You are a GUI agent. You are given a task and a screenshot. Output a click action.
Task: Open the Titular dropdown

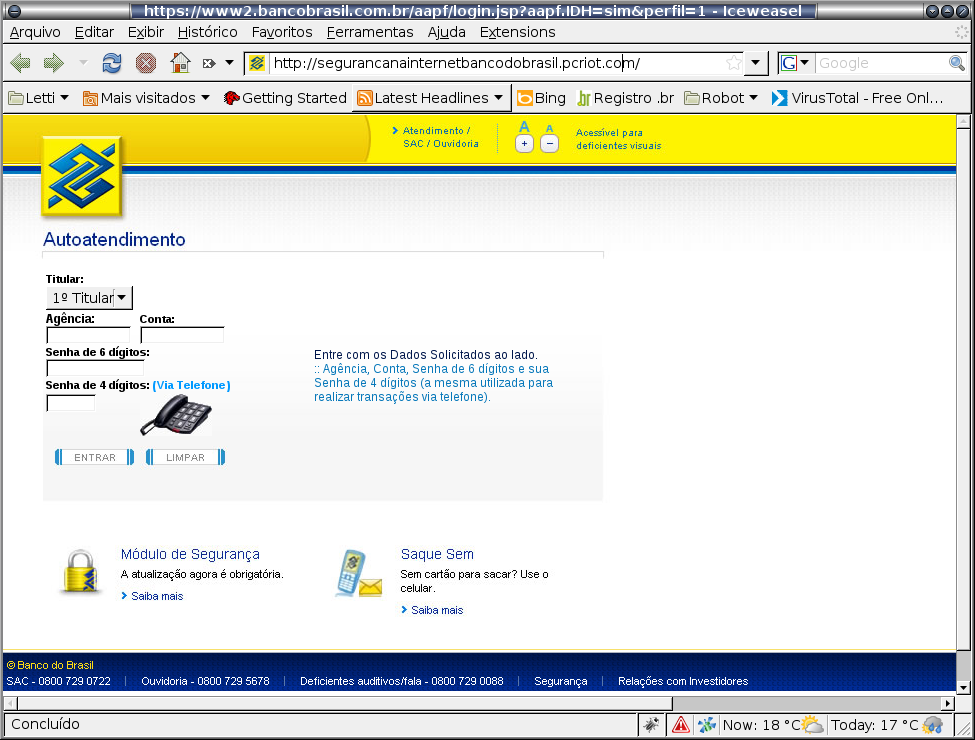click(89, 298)
